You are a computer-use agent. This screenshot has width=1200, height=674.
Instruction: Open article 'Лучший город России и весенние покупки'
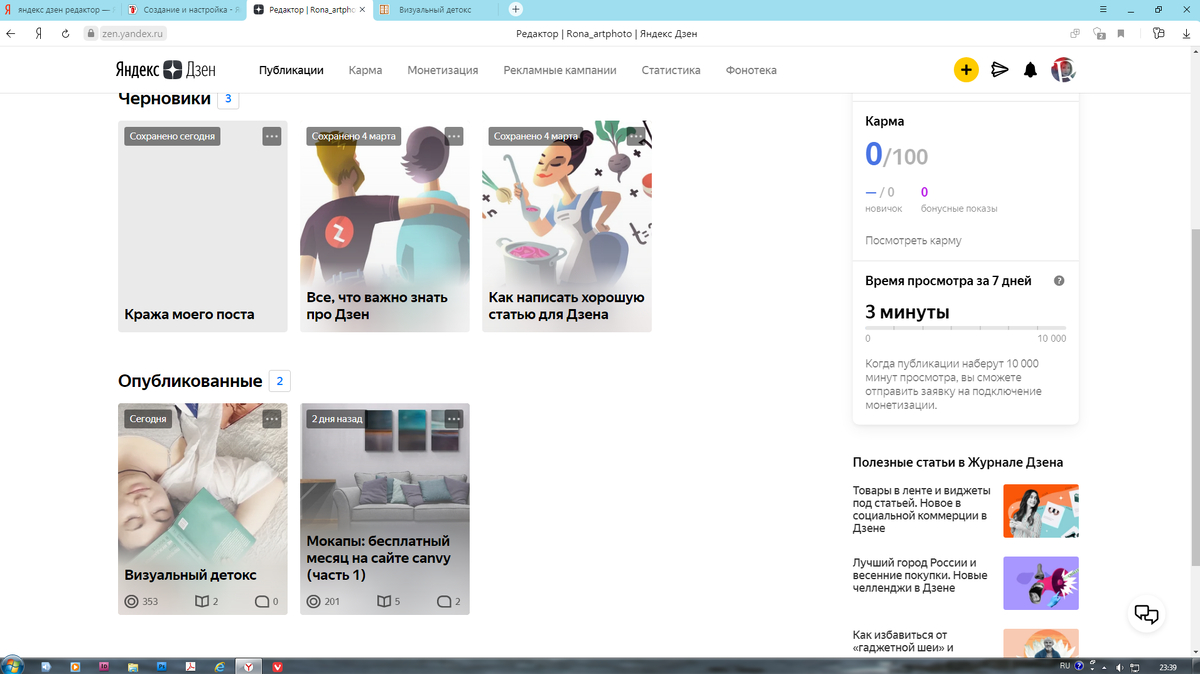pyautogui.click(x=920, y=575)
